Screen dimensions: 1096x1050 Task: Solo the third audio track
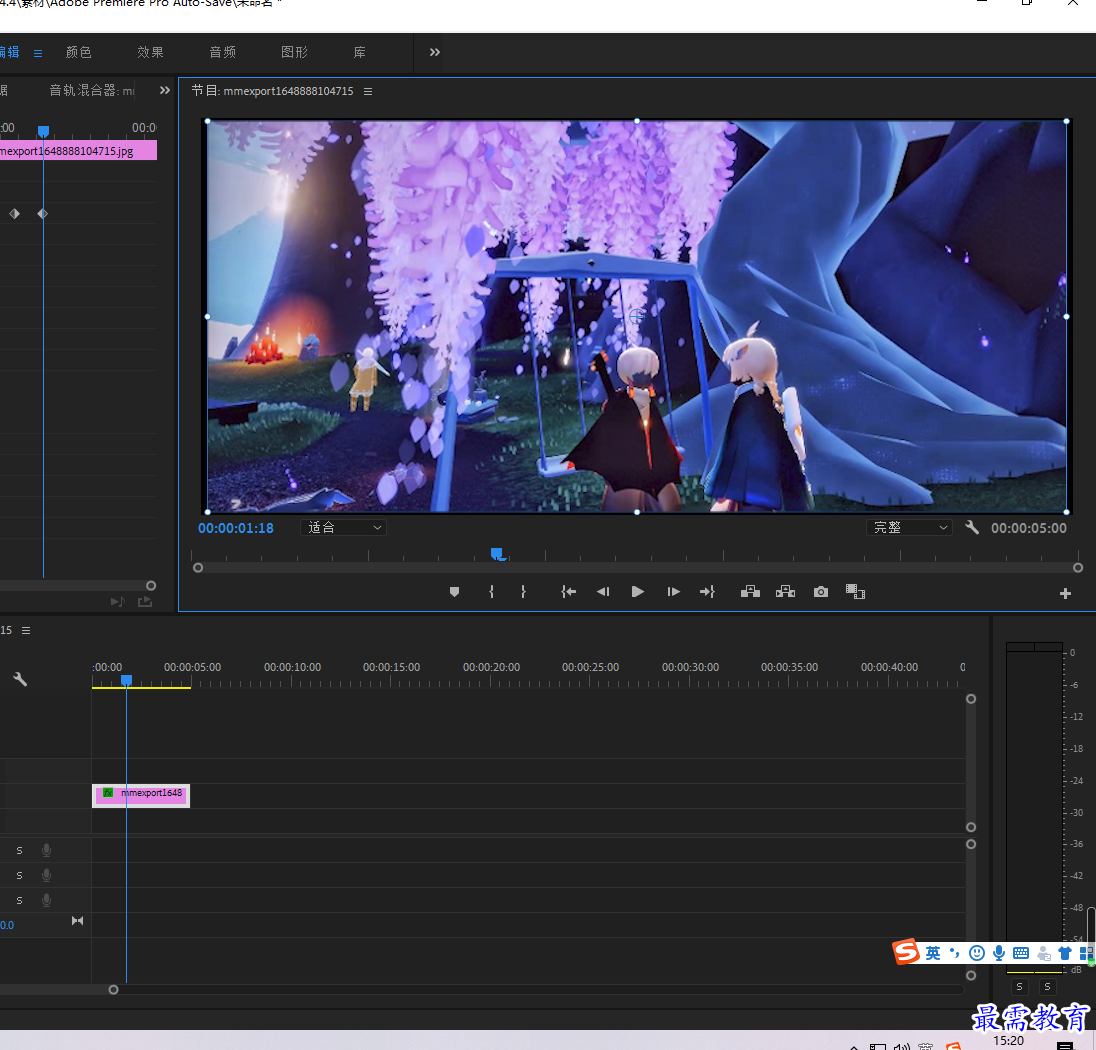[20, 900]
